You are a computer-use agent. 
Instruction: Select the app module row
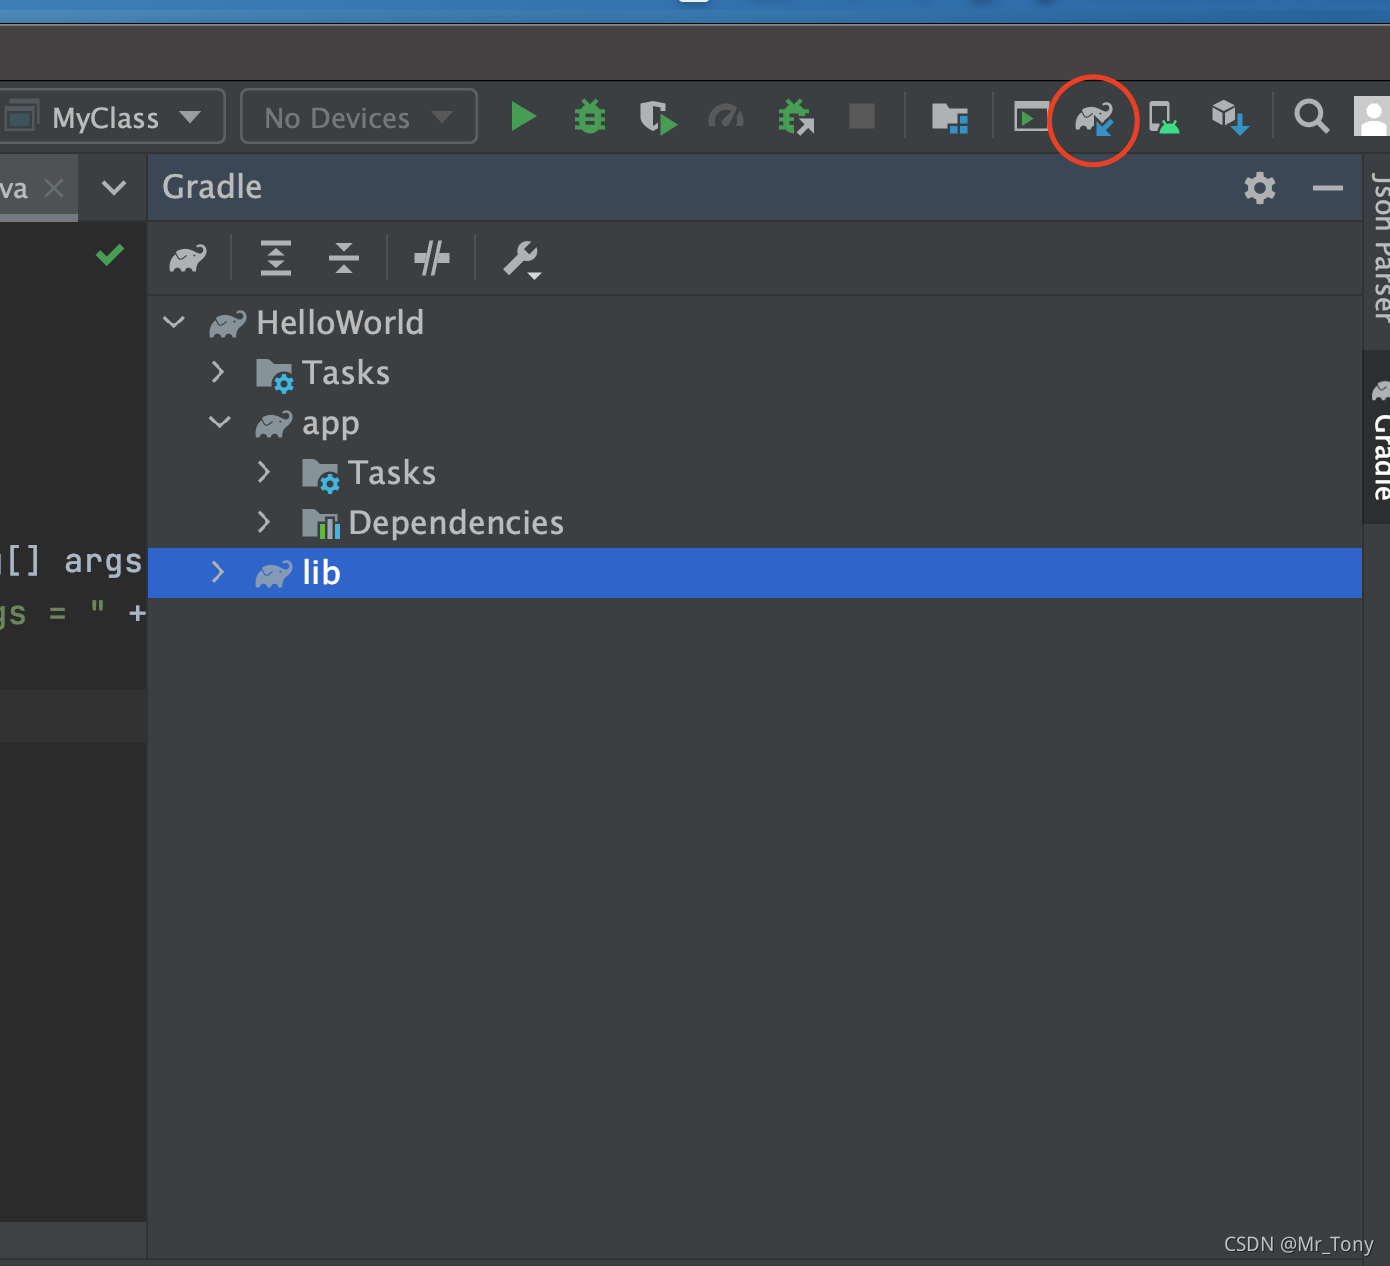[755, 422]
